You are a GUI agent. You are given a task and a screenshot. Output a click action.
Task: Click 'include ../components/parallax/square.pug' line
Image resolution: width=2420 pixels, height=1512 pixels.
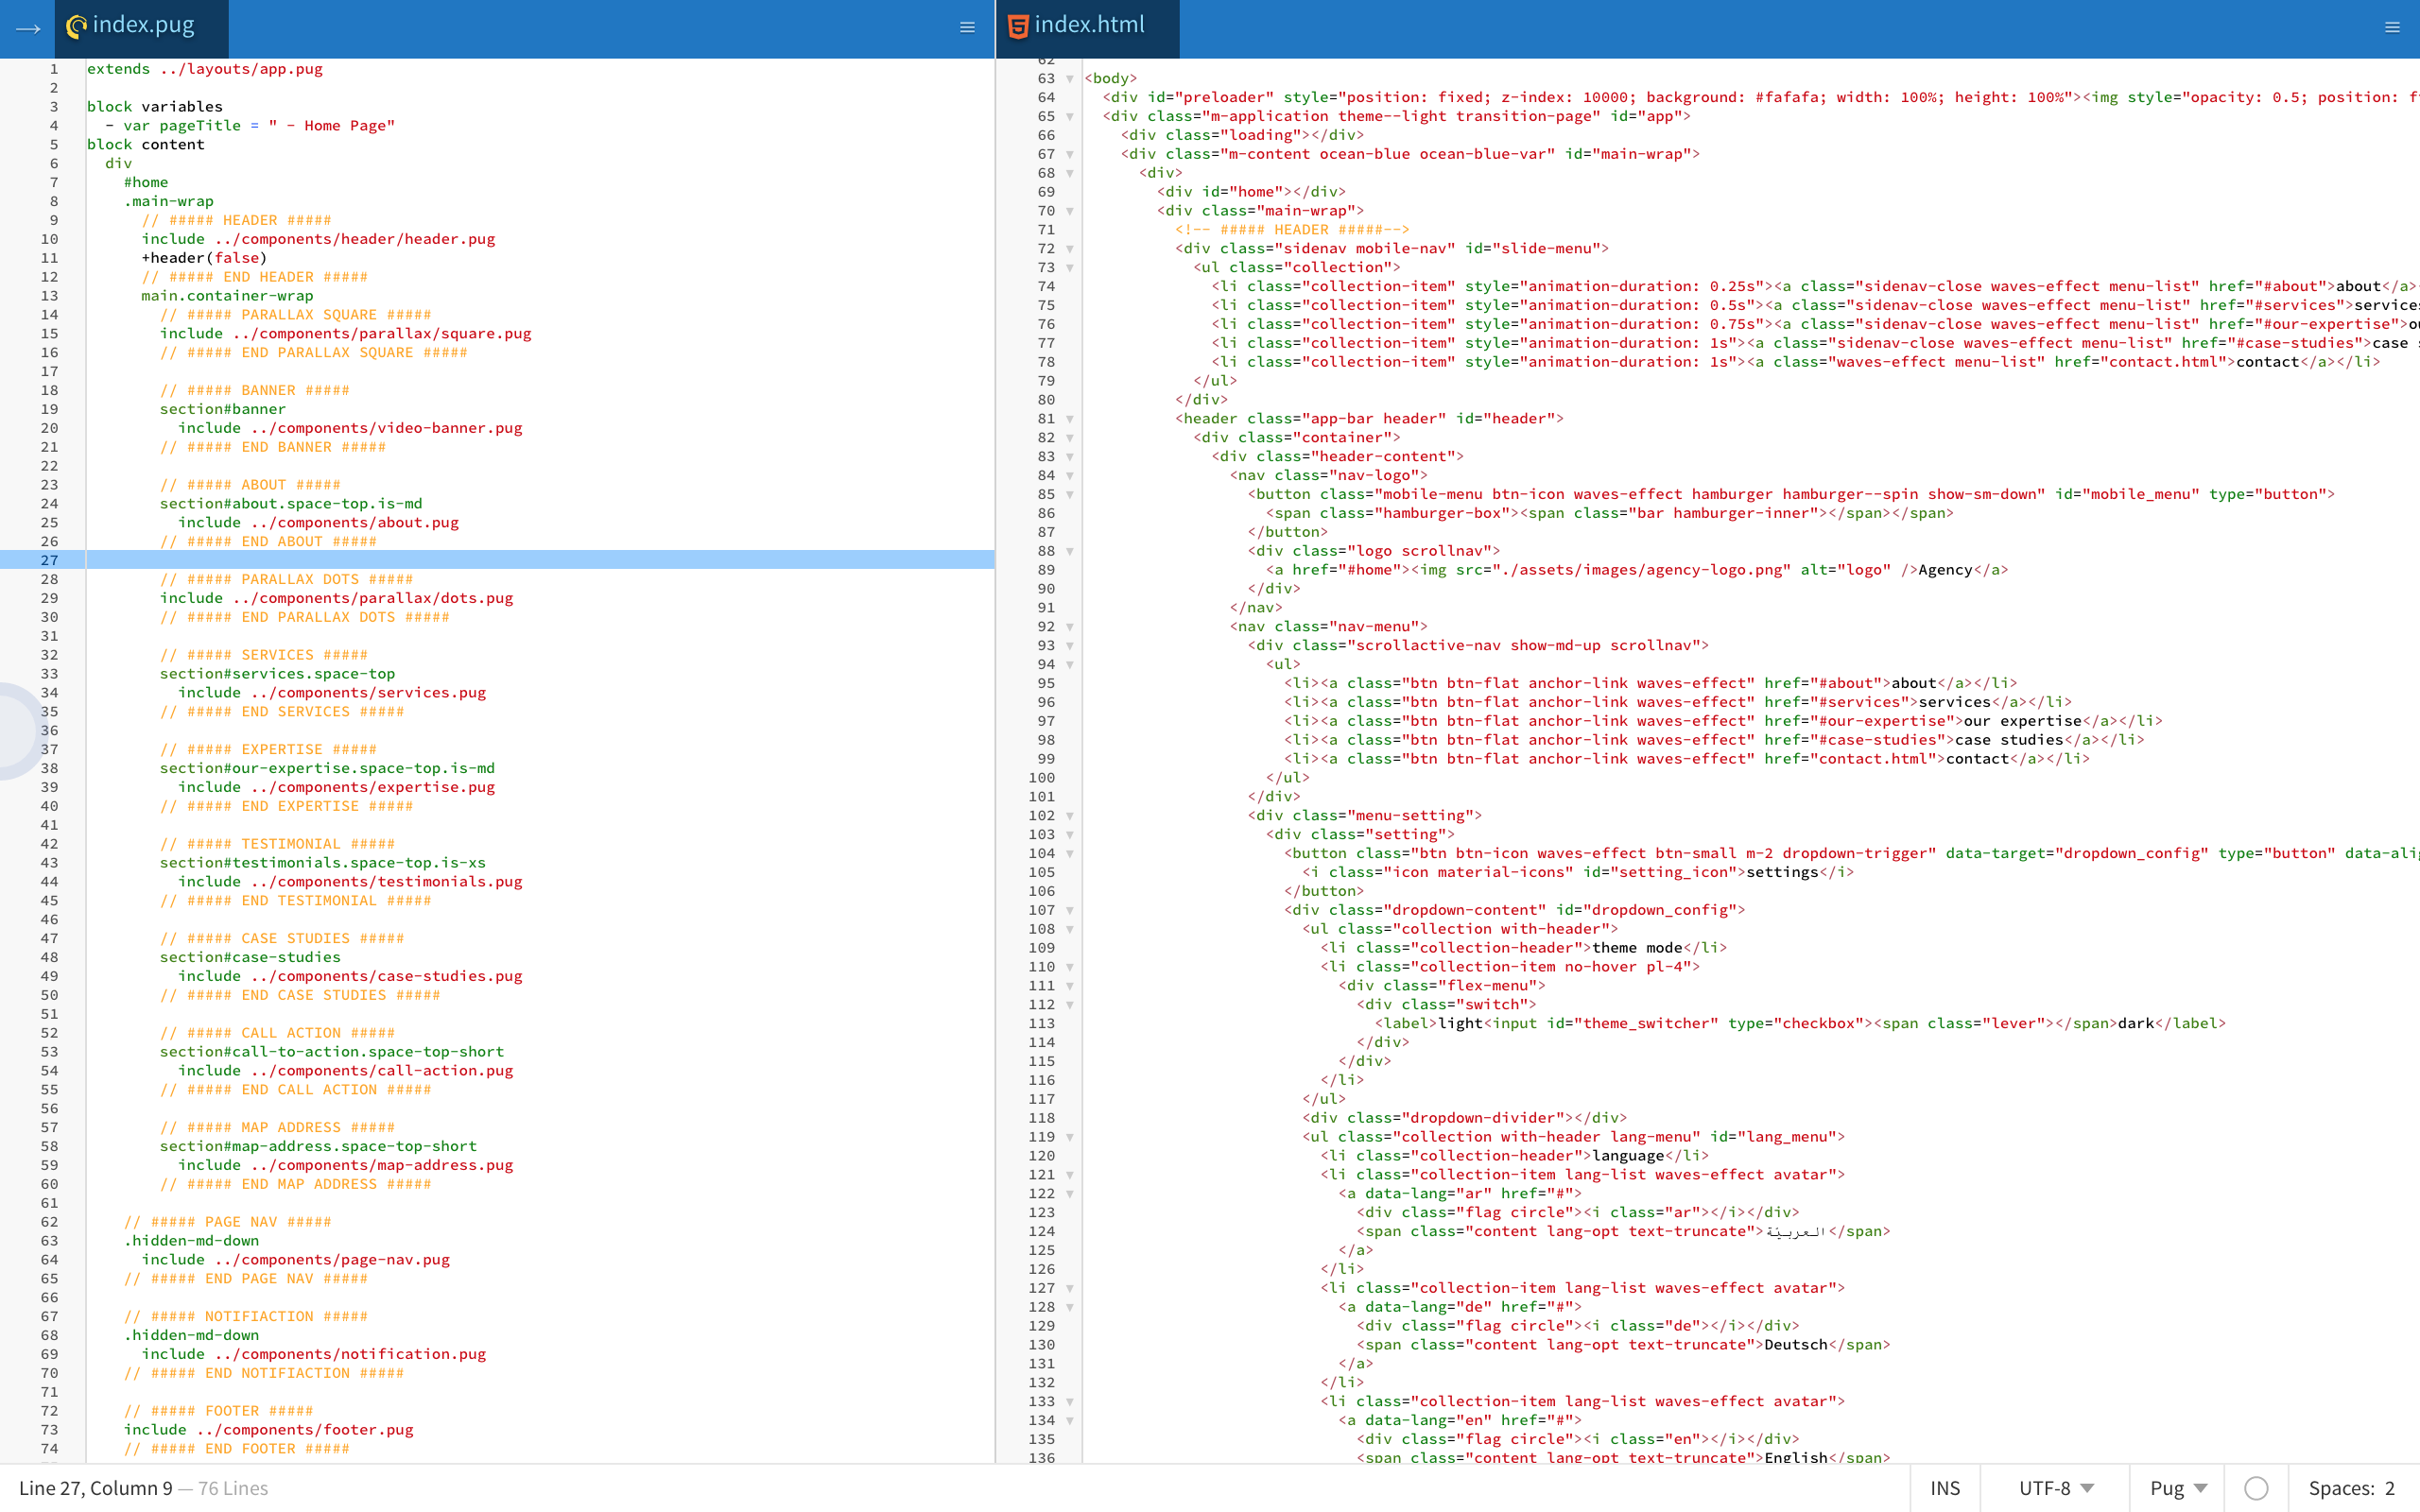[345, 334]
